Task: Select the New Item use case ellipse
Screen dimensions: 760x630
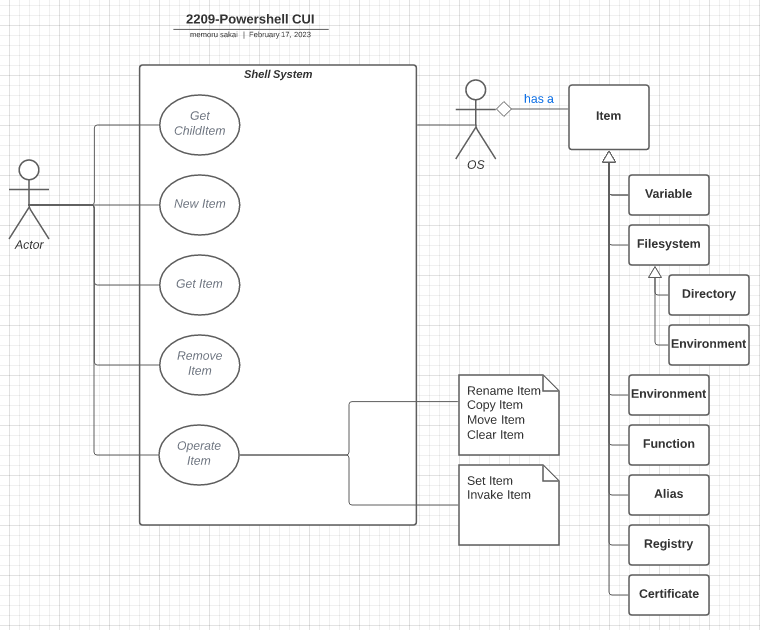Action: [200, 205]
